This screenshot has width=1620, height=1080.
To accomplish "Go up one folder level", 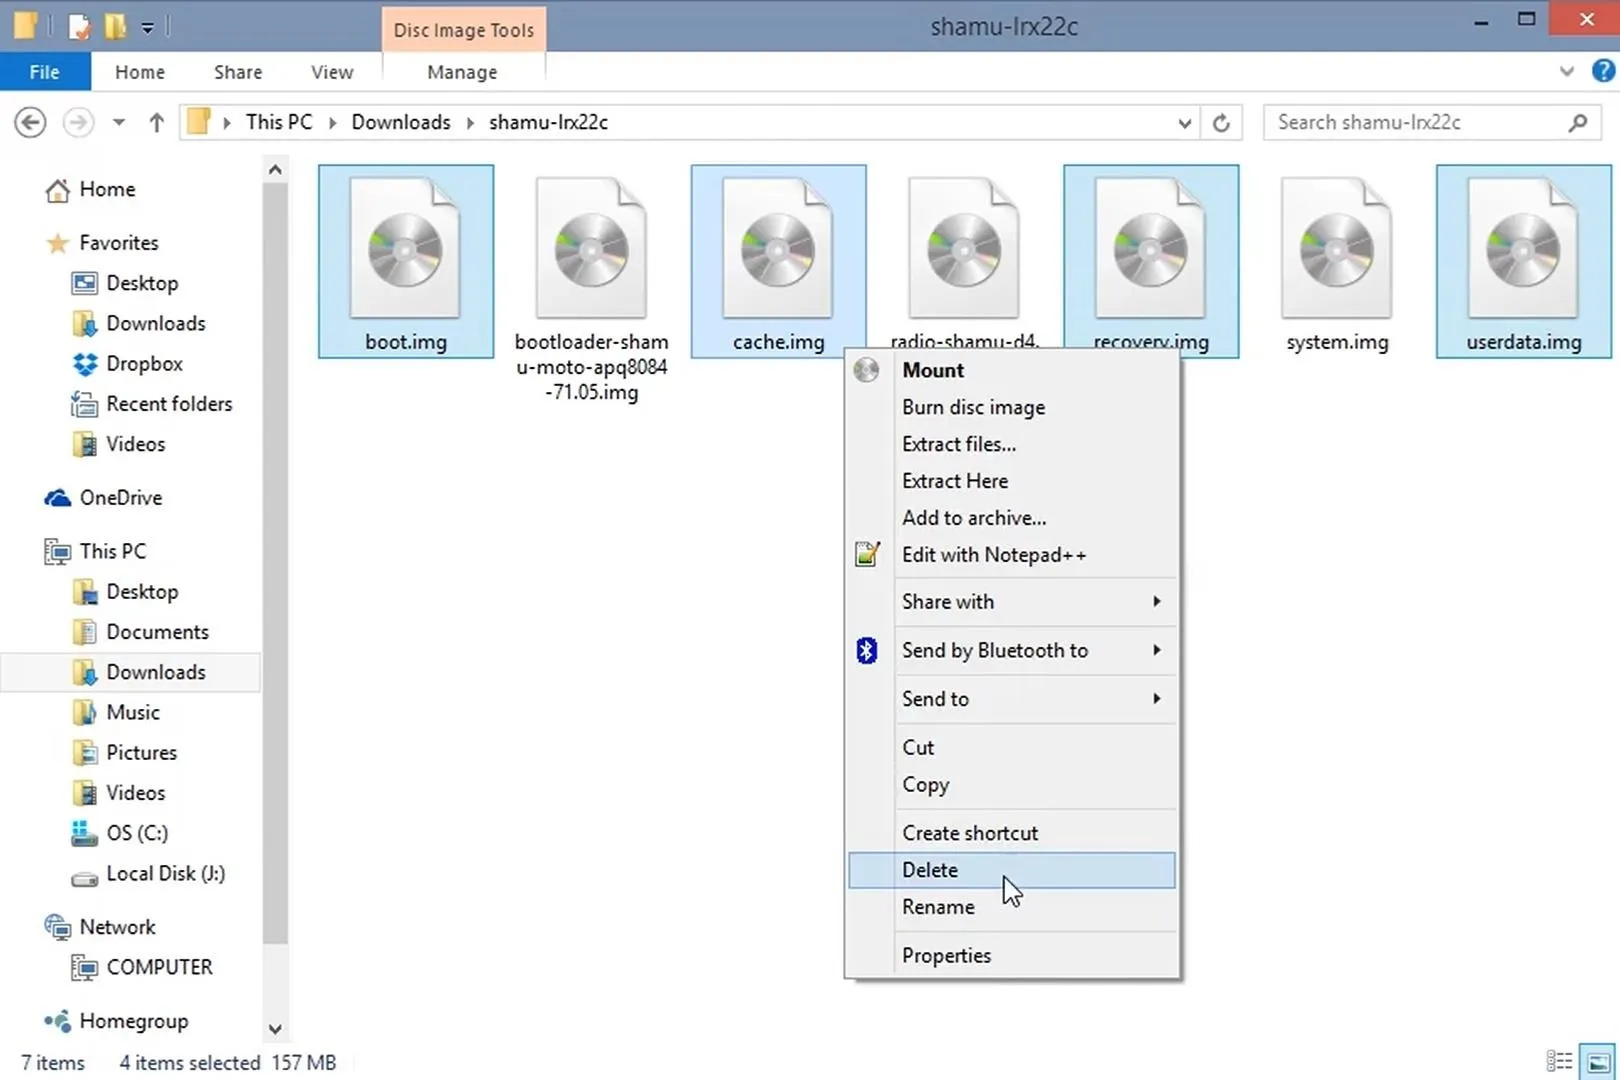I will [156, 122].
